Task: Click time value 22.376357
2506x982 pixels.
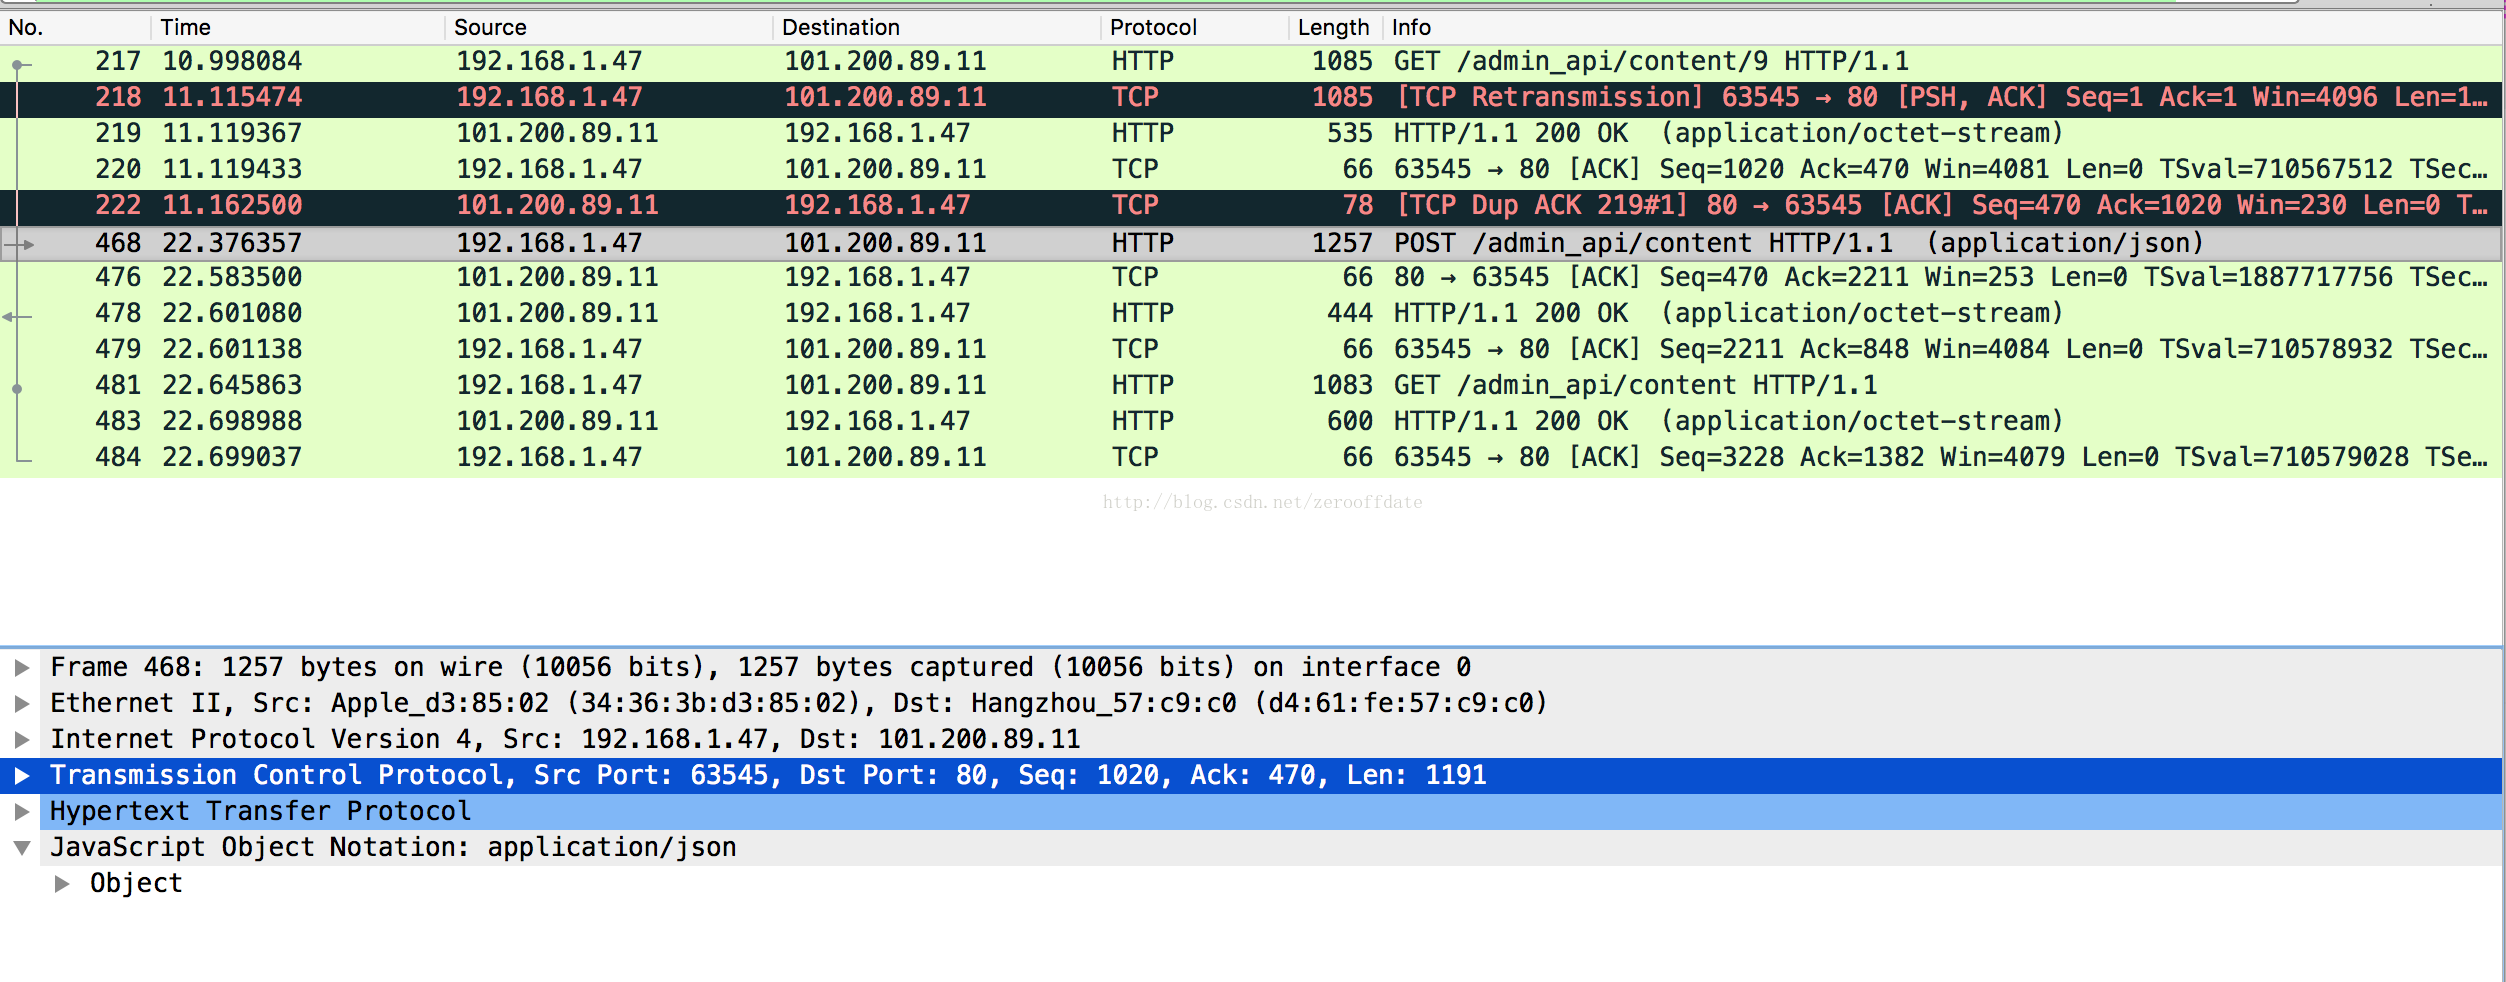Action: point(232,243)
